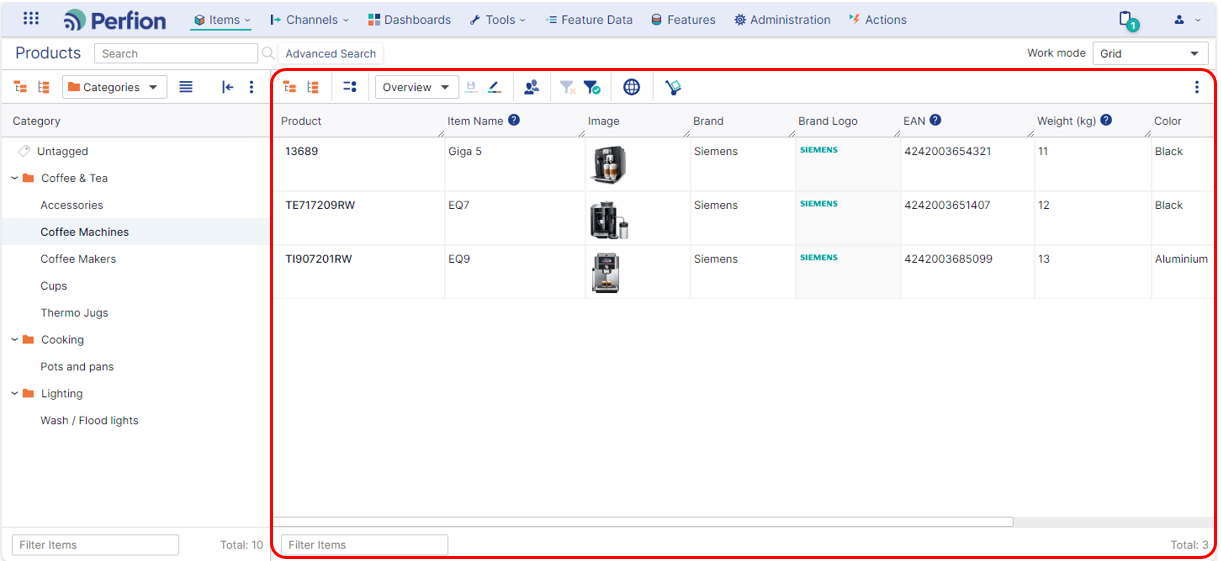1221x561 pixels.
Task: Collapse the Coffee & Tea category
Action: click(15, 178)
